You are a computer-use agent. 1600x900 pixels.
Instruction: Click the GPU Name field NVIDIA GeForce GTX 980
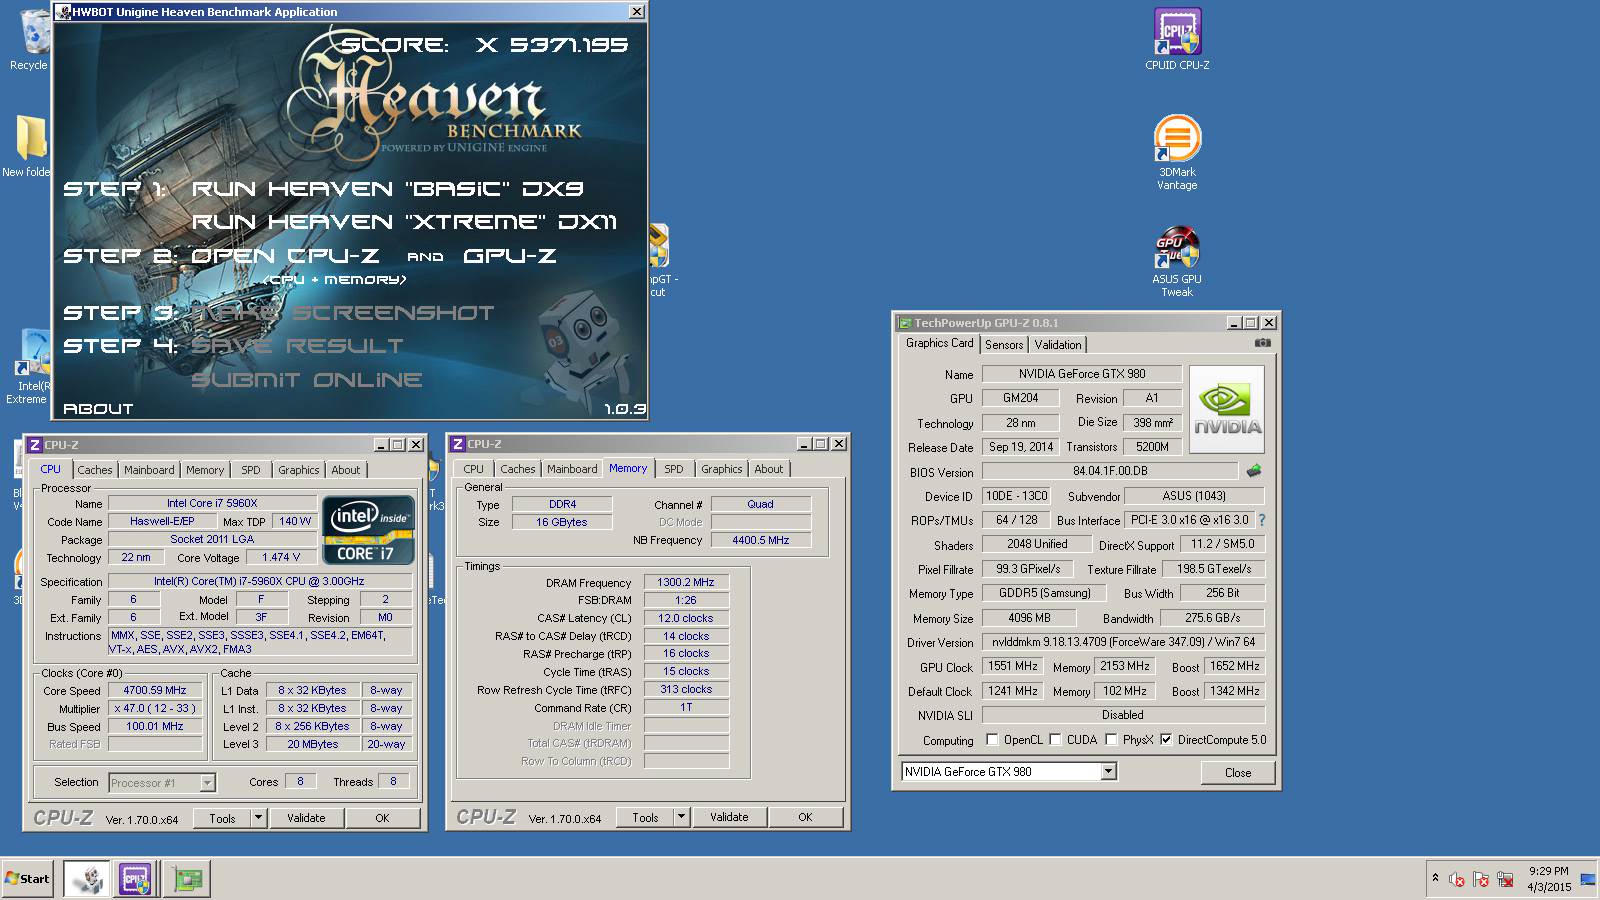[x=1082, y=374]
